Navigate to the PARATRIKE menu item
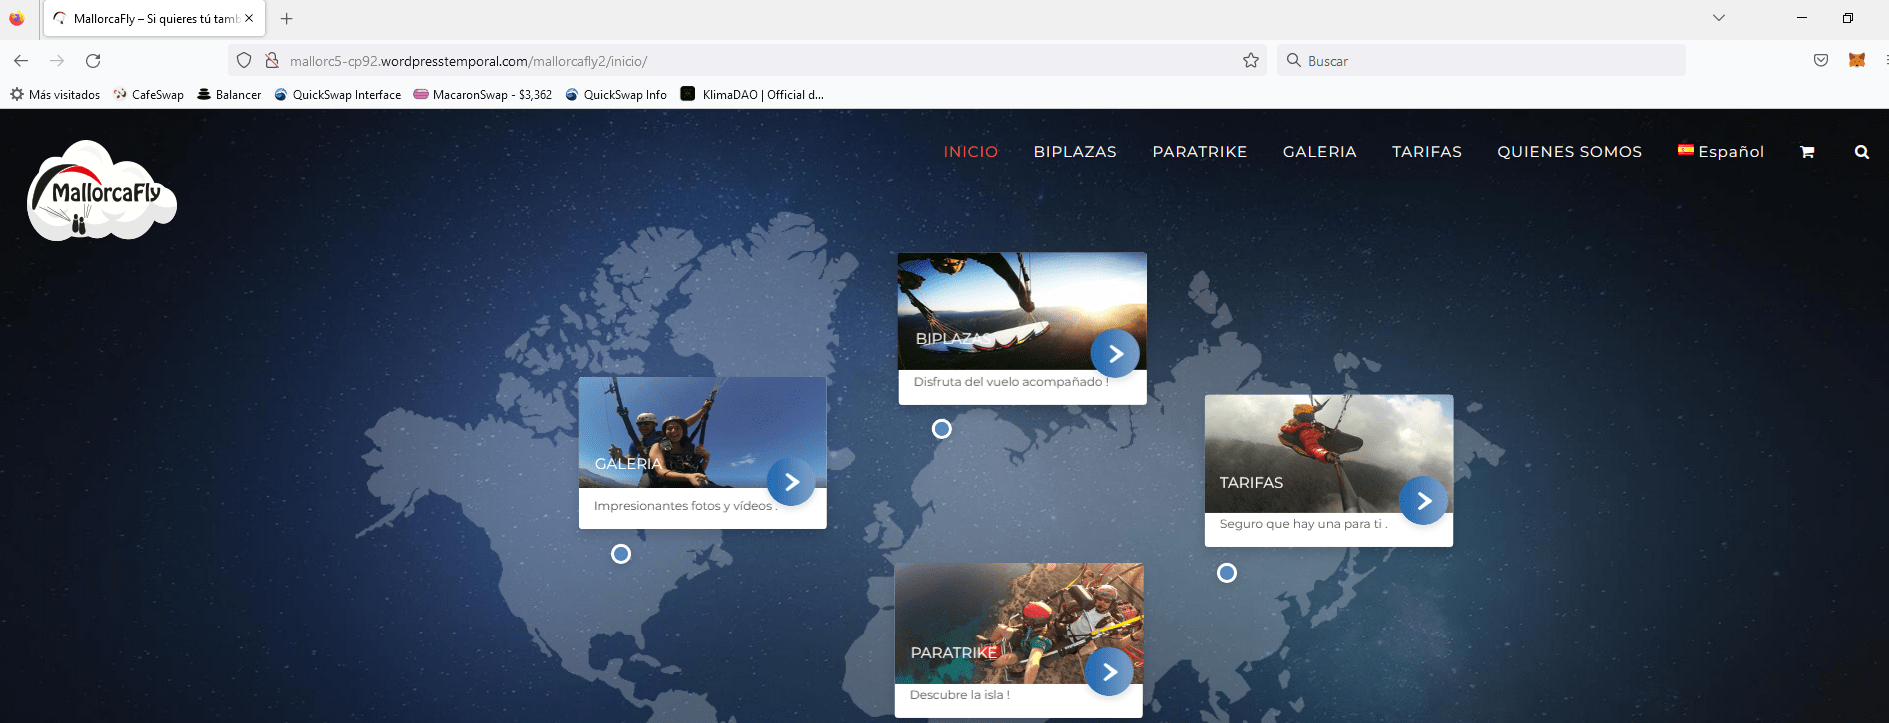Viewport: 1889px width, 723px height. pyautogui.click(x=1200, y=152)
